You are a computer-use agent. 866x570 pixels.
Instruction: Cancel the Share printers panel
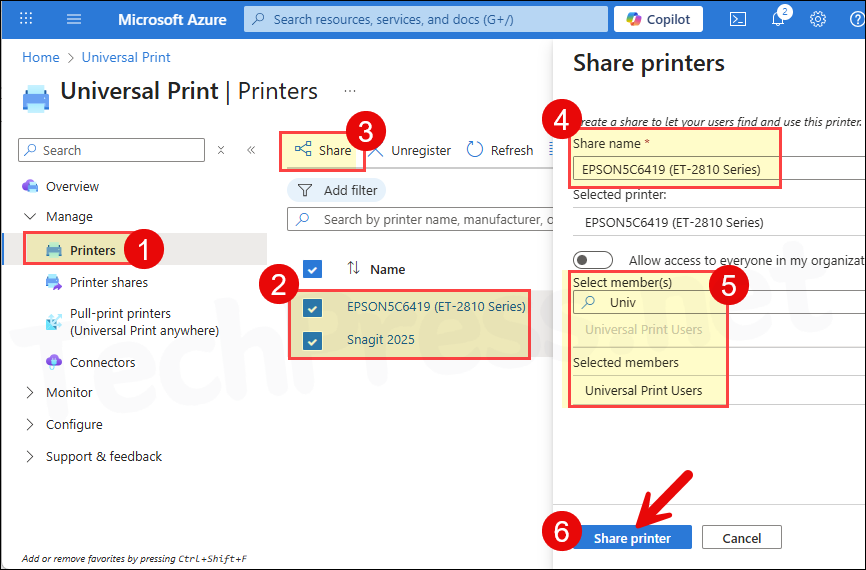(x=742, y=537)
